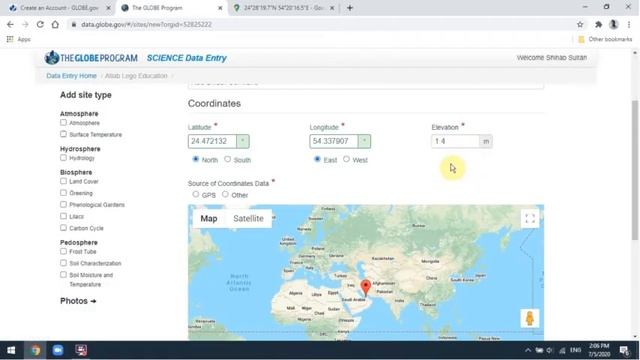640x360 pixels.
Task: Open a new browser tab
Action: pyautogui.click(x=350, y=8)
